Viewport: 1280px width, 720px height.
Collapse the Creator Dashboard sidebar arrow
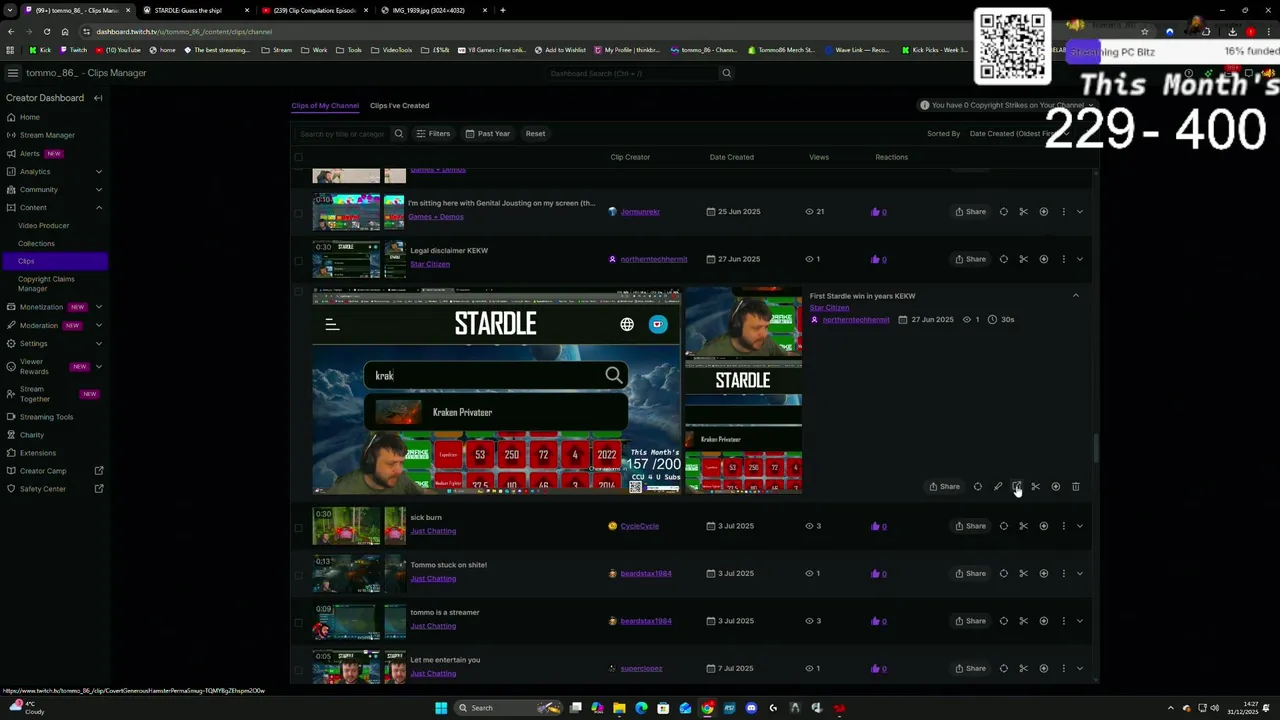tap(98, 98)
